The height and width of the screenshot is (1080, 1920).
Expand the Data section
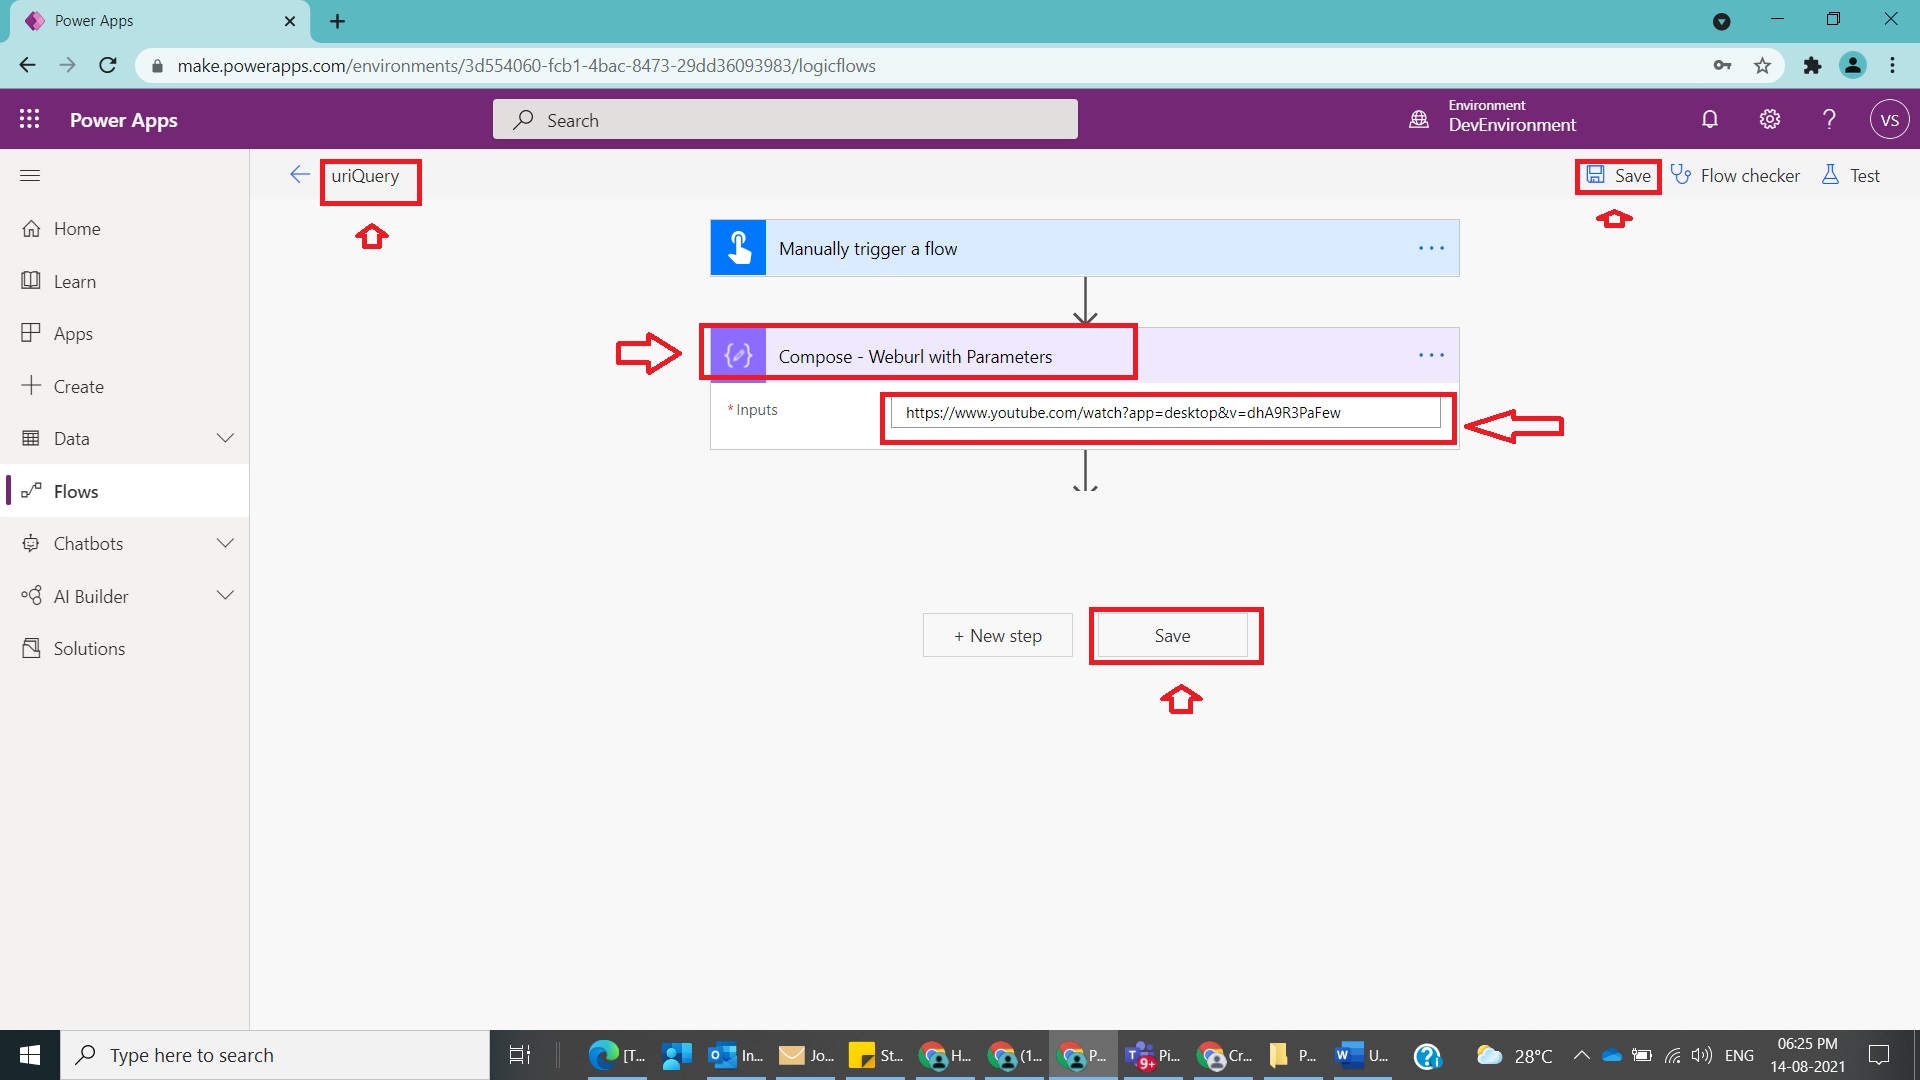(225, 438)
